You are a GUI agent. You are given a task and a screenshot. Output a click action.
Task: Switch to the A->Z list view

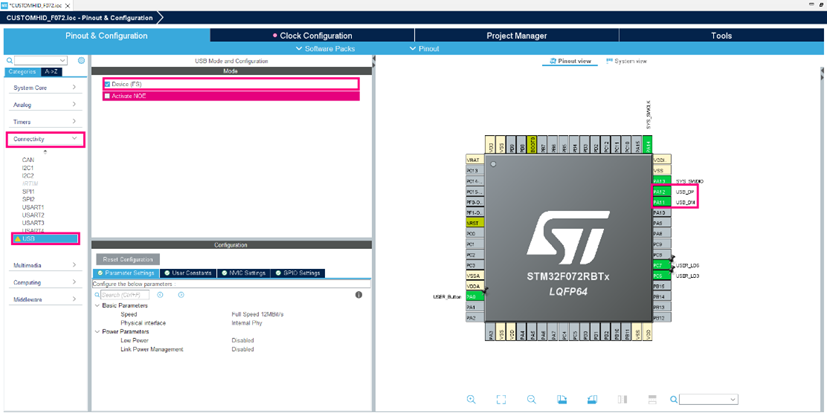coord(51,72)
